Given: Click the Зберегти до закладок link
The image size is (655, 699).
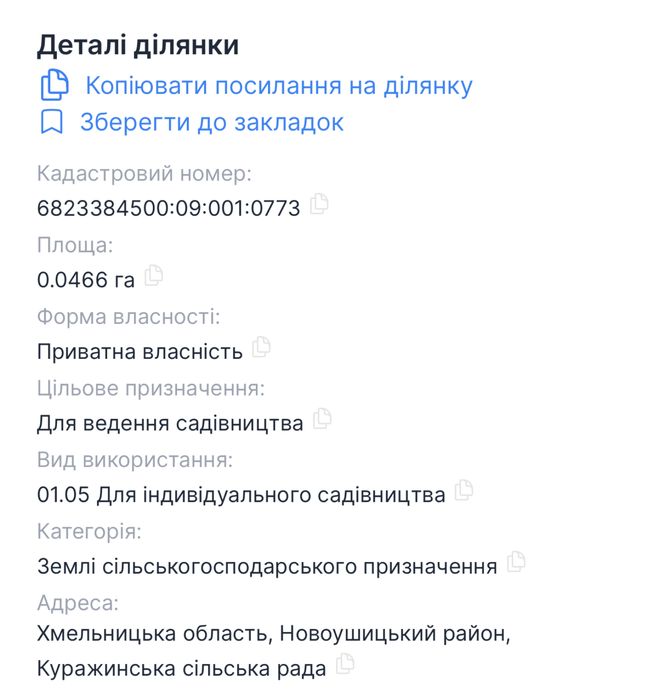Looking at the screenshot, I should point(211,123).
